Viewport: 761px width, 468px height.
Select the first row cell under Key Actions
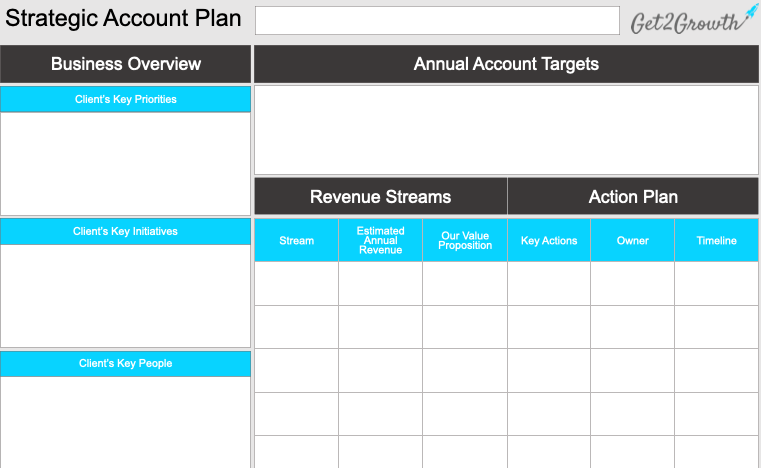pos(549,284)
